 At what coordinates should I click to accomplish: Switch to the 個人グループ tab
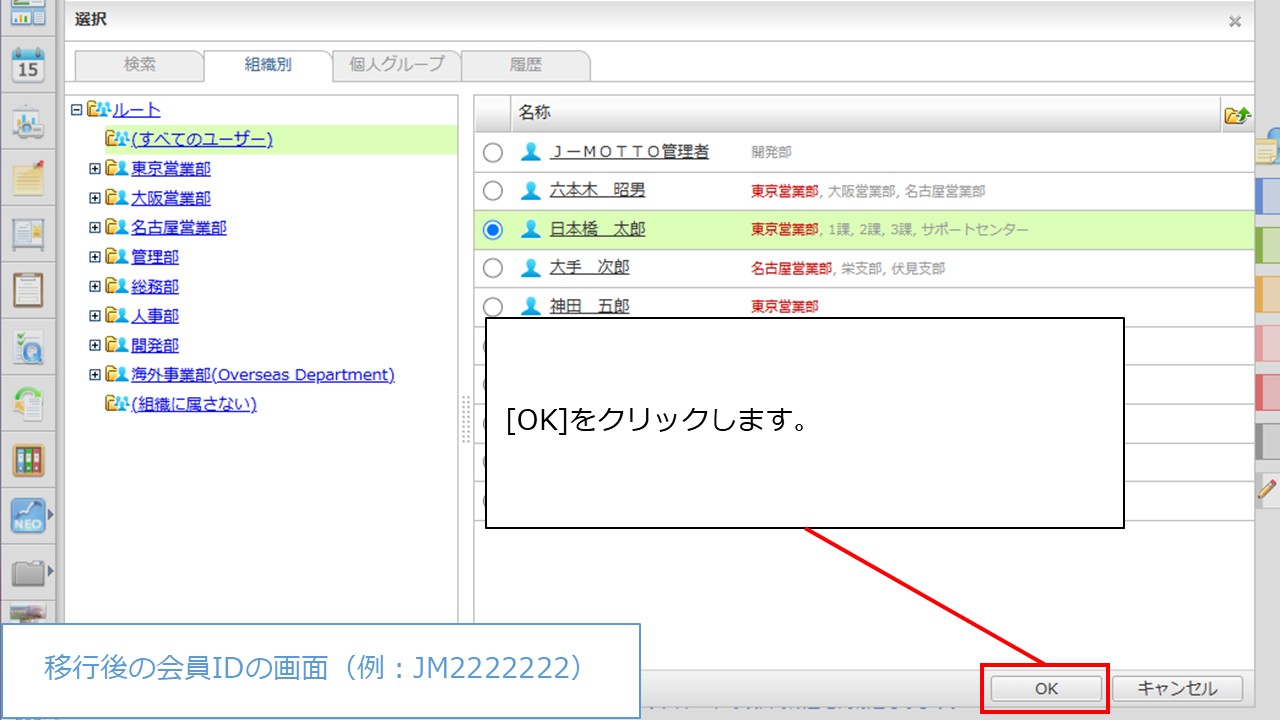(396, 65)
